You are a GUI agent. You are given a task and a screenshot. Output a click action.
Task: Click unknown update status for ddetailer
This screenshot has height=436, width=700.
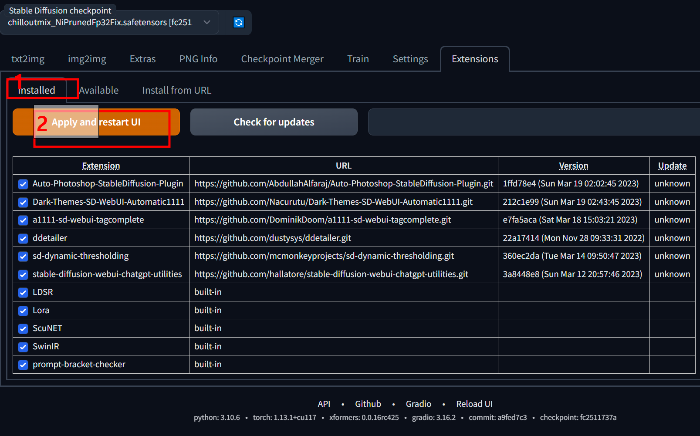click(x=672, y=238)
